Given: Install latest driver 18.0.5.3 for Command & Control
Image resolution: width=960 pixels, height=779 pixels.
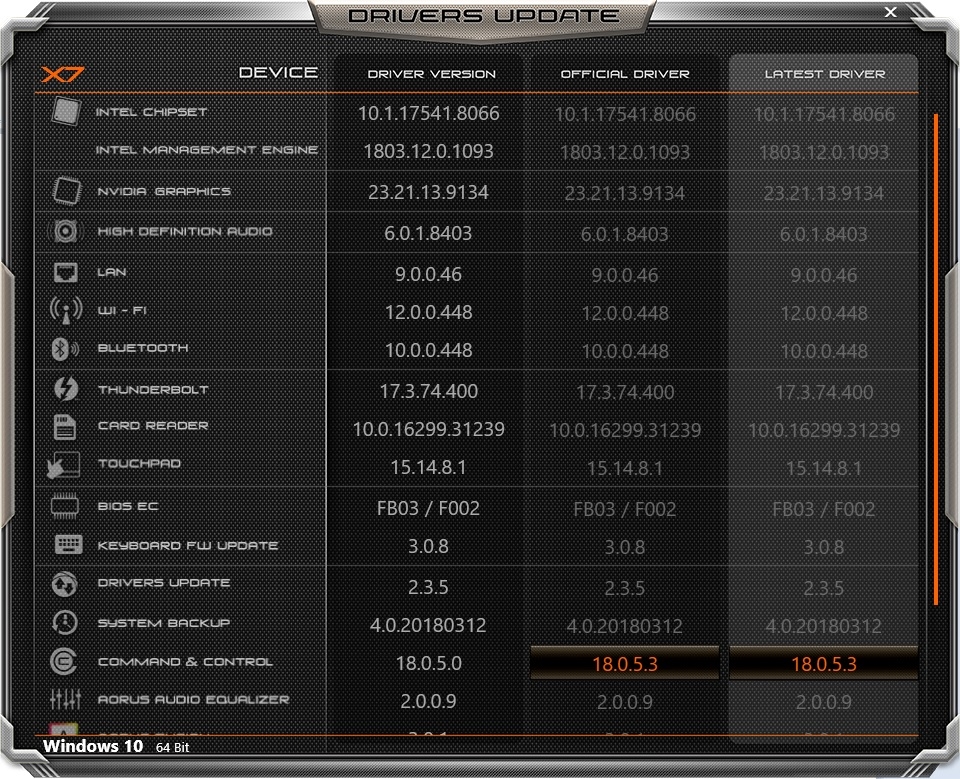Looking at the screenshot, I should pyautogui.click(x=823, y=663).
